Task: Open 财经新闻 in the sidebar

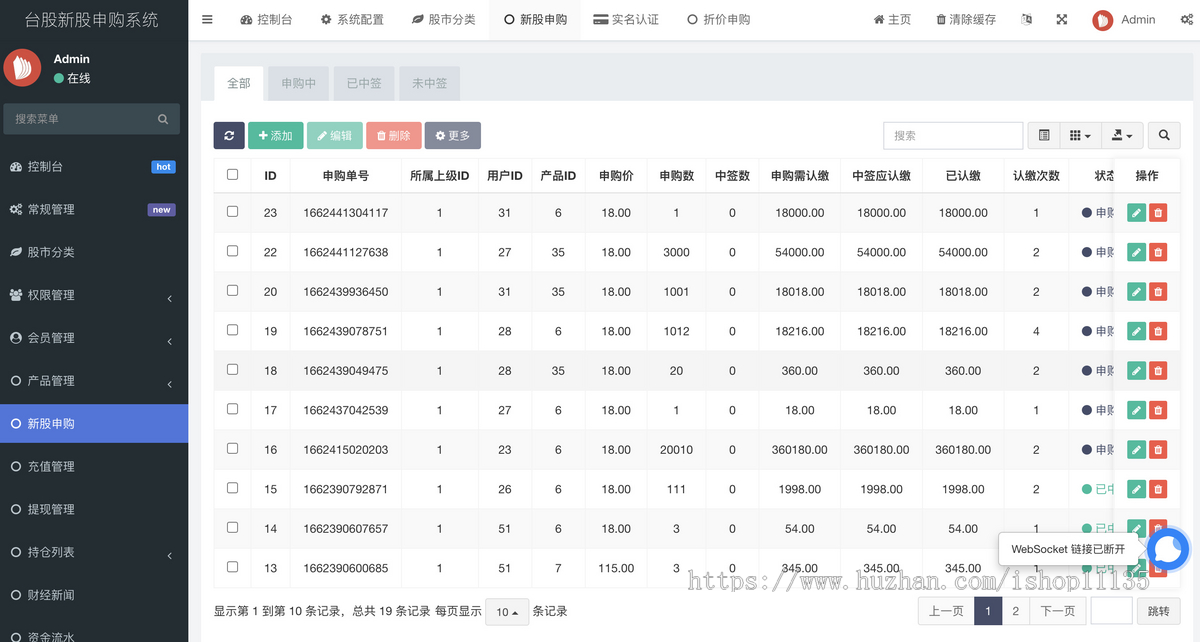Action: 94,595
